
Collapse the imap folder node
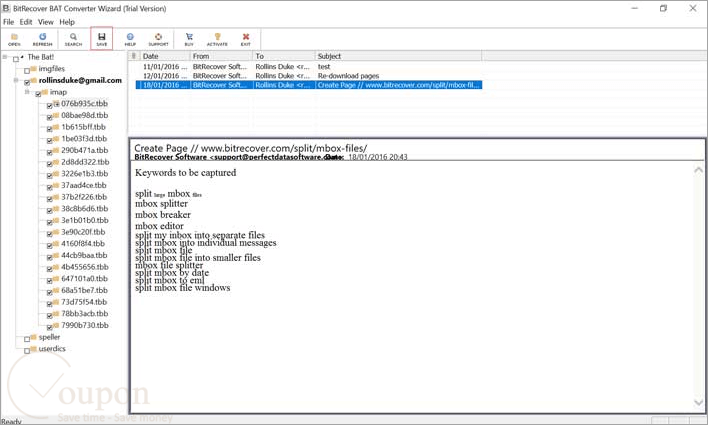coord(27,92)
